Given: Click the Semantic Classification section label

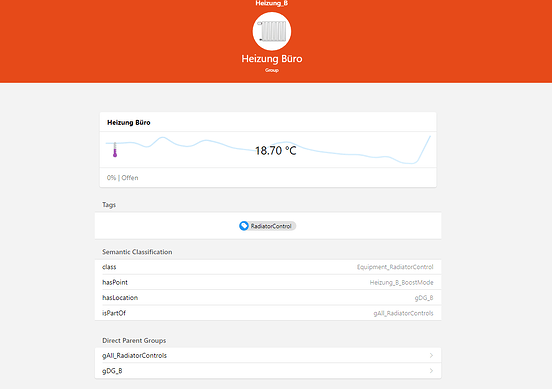Looking at the screenshot, I should point(137,252).
